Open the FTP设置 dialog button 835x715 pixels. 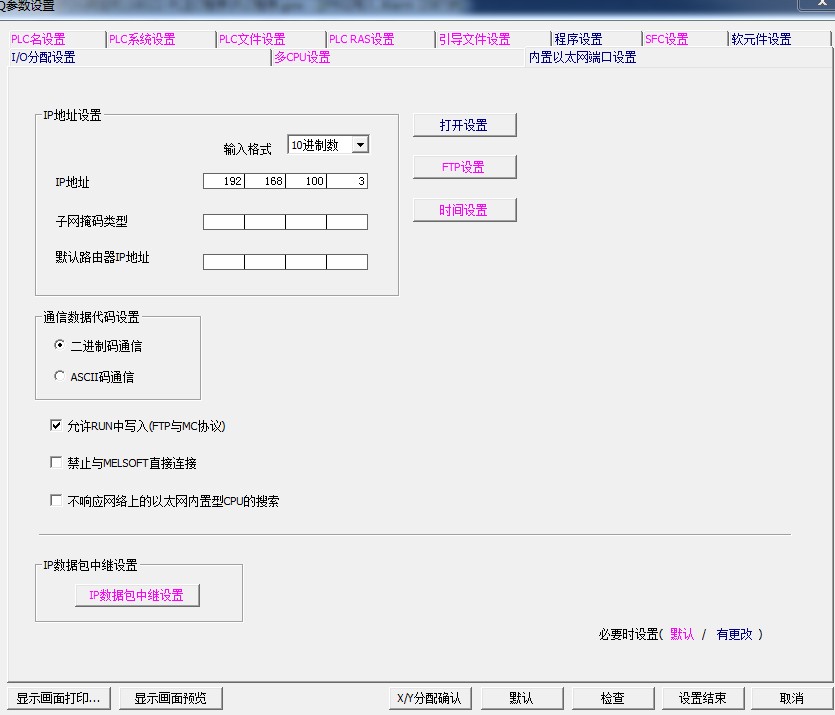tap(464, 167)
